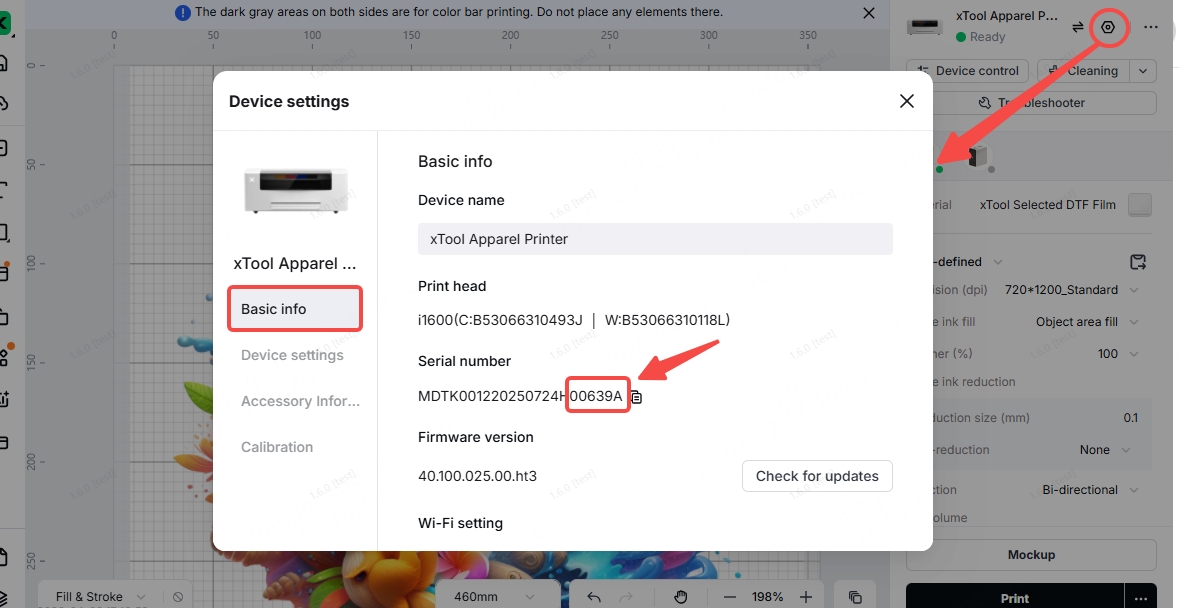Open the Fill & Stroke dropdown
This screenshot has width=1179, height=608.
coord(101,597)
